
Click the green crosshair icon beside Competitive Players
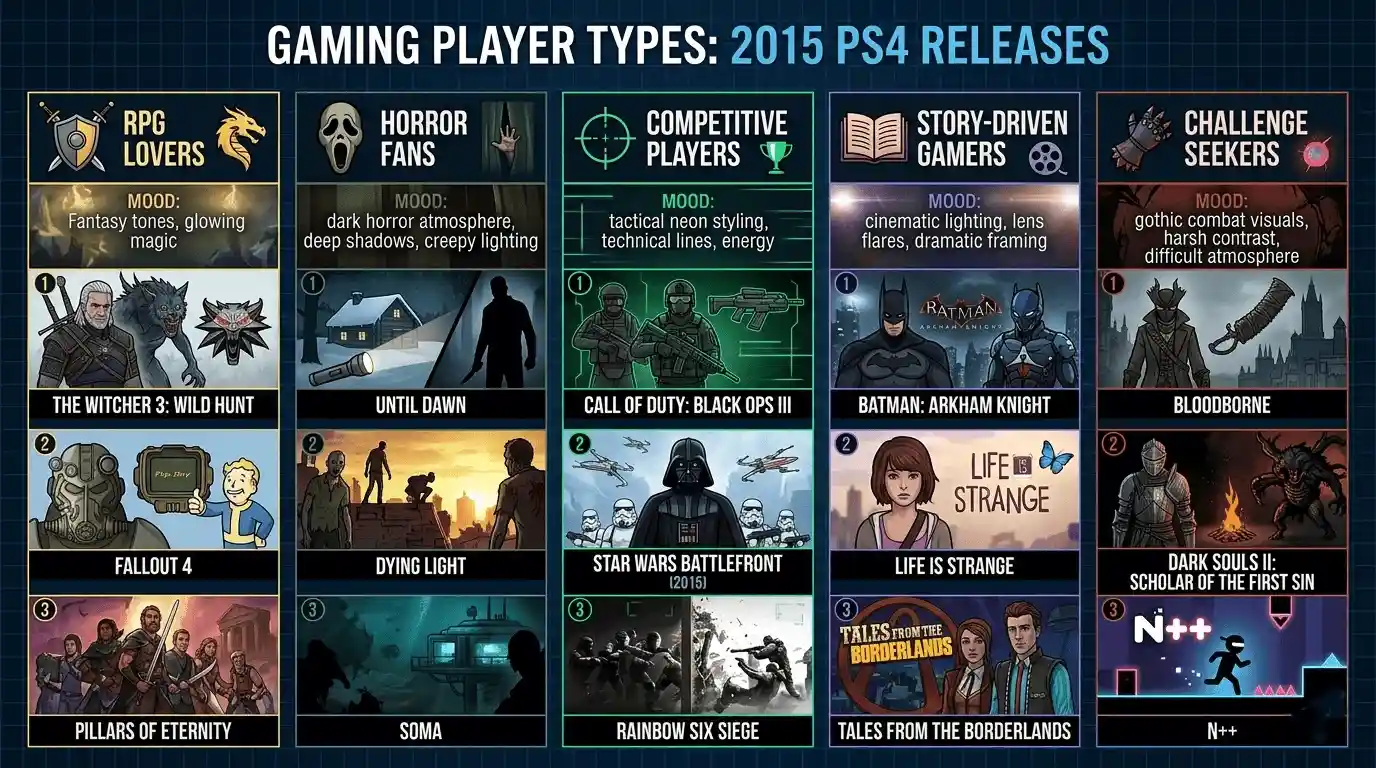605,139
